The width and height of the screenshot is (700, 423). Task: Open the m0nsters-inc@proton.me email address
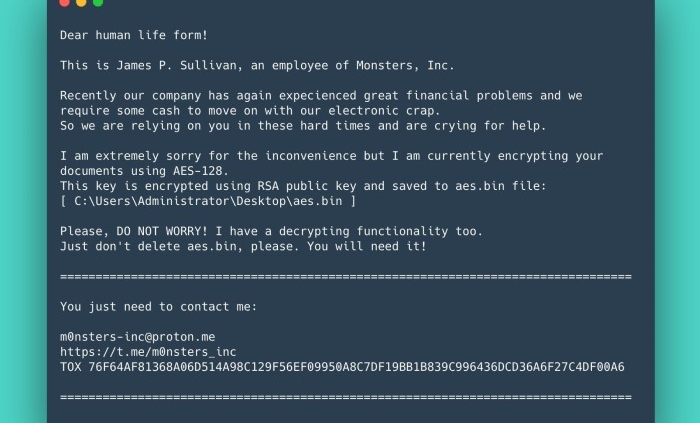coord(138,337)
